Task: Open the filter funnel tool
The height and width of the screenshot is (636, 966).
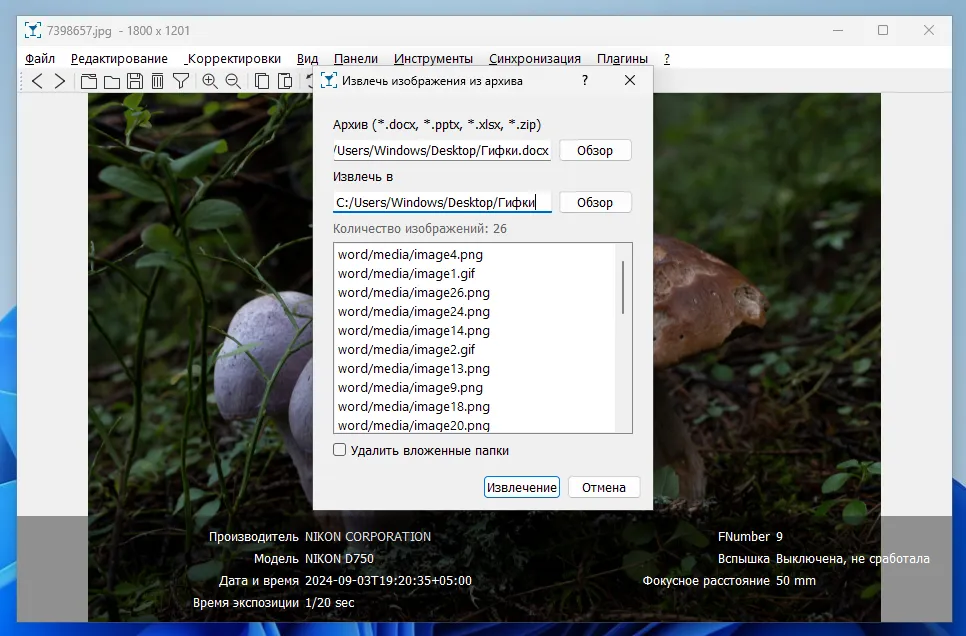Action: click(x=181, y=81)
